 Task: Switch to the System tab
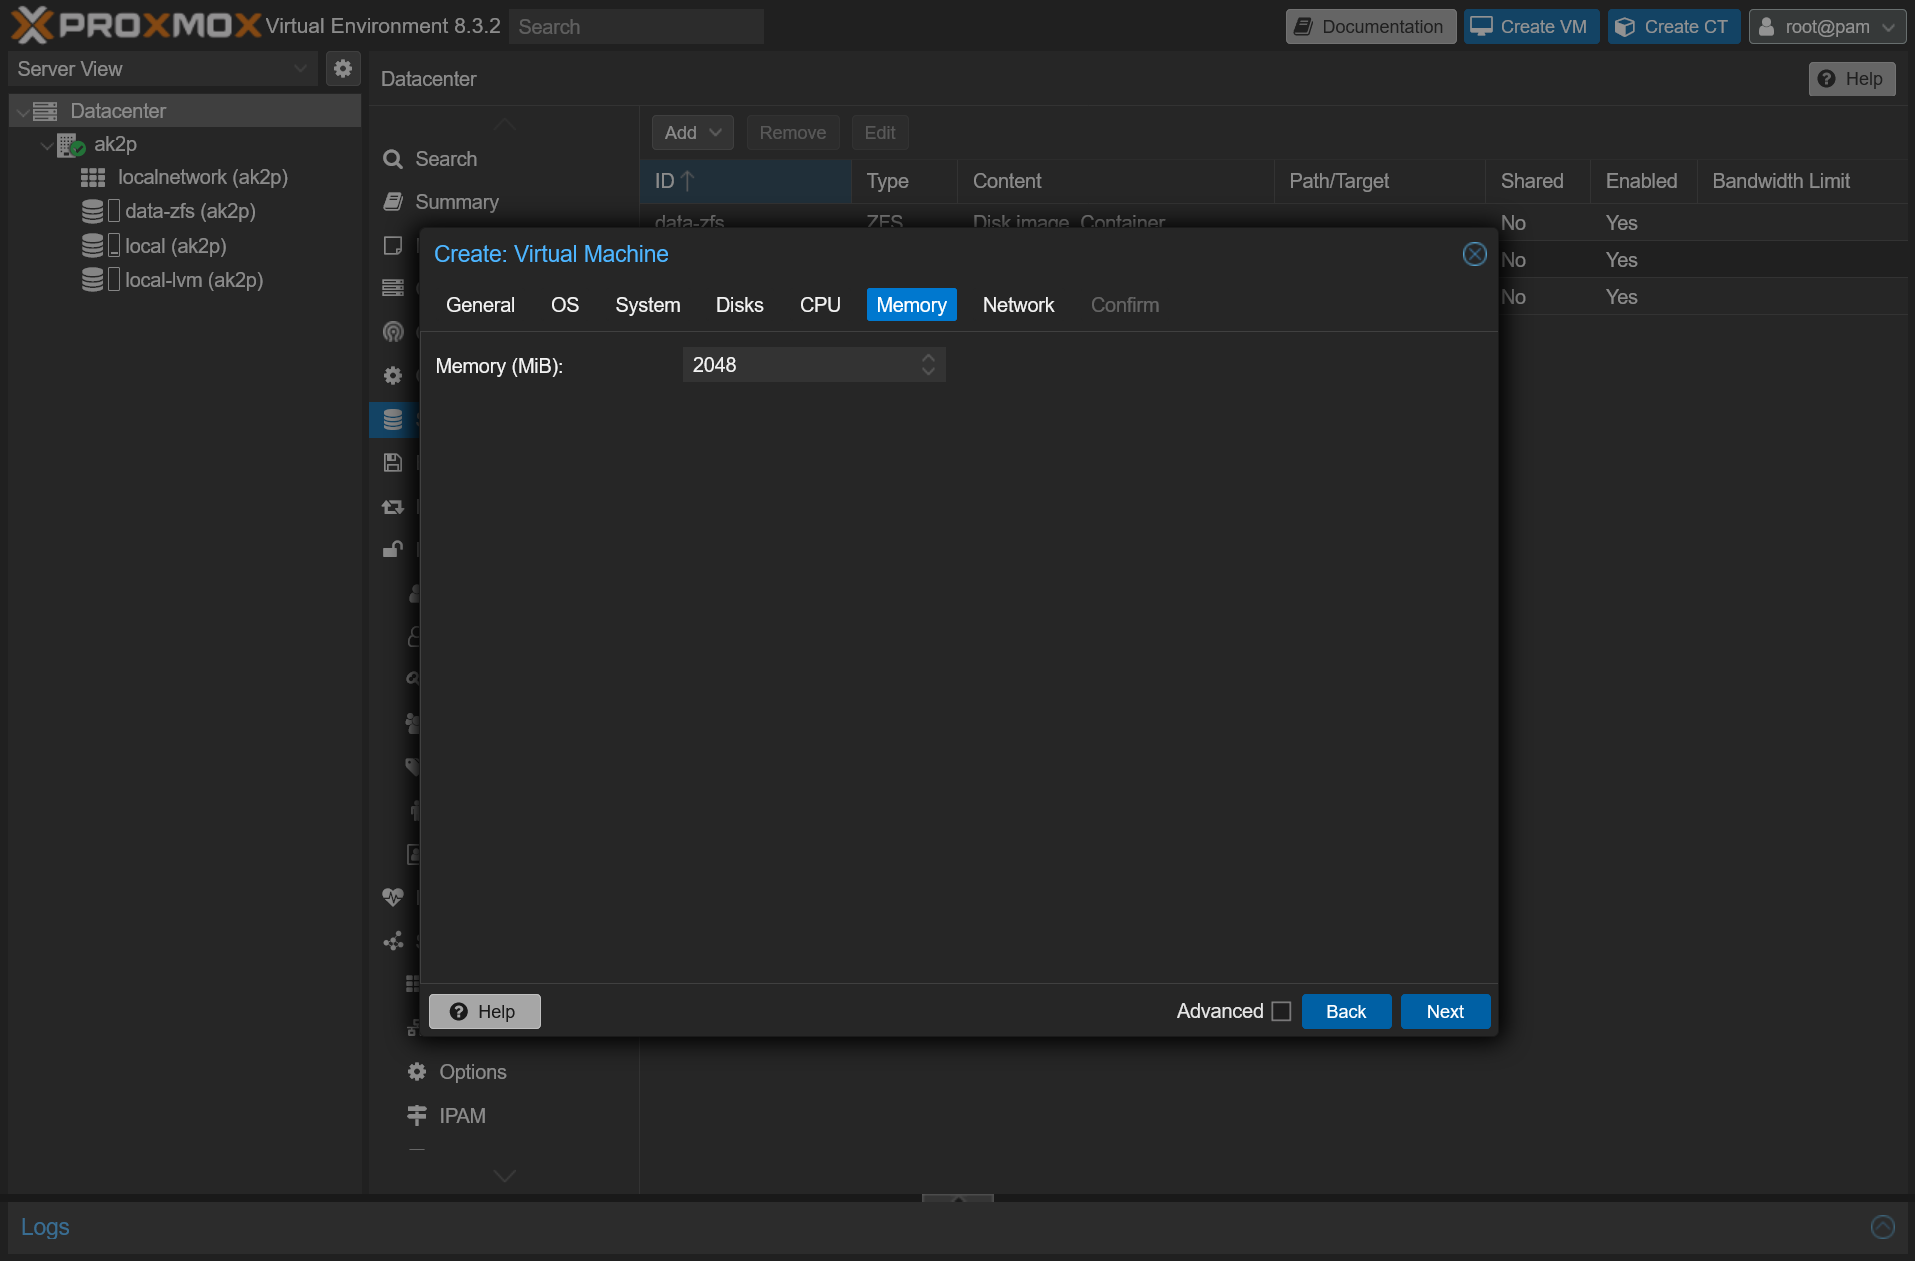point(648,305)
